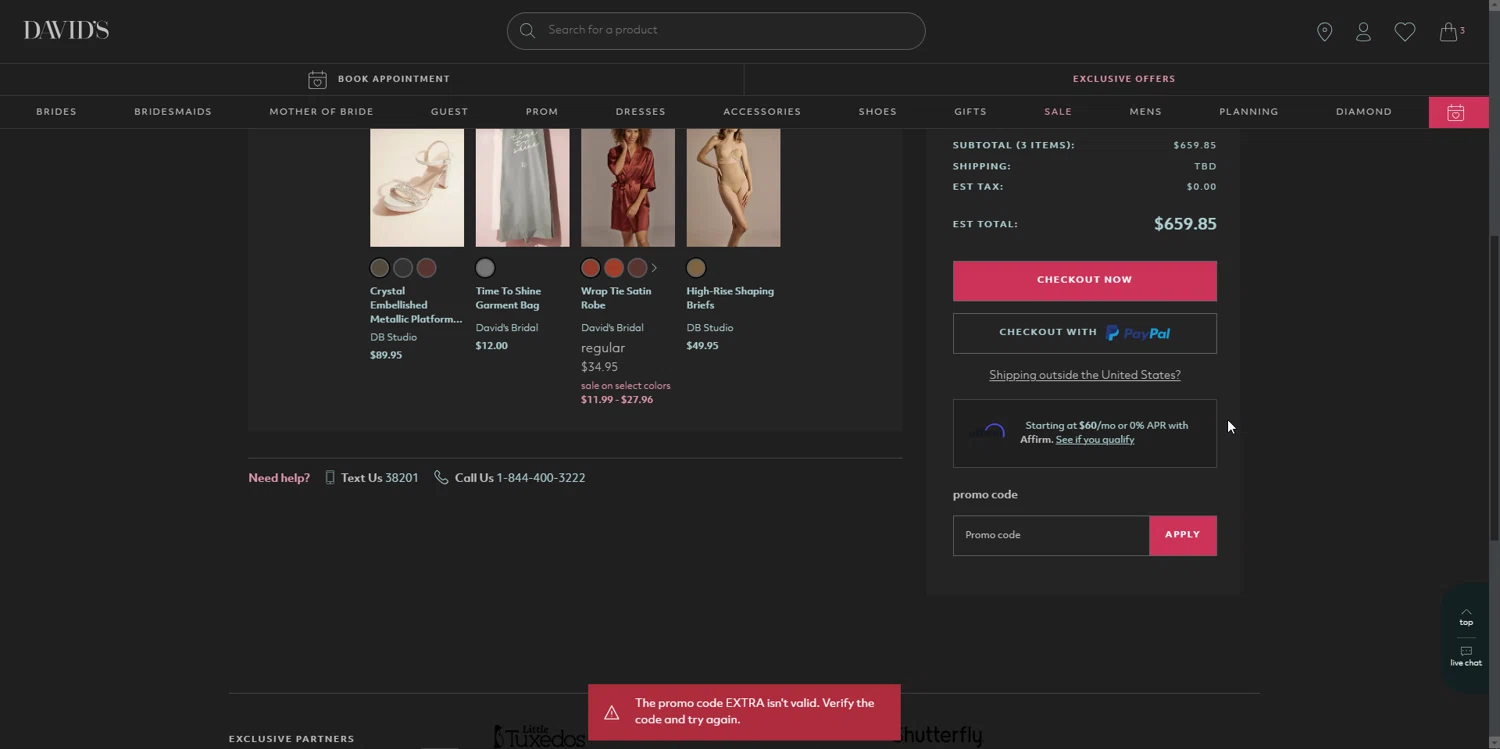Open the Prom menu
The height and width of the screenshot is (749, 1500).
pos(542,112)
